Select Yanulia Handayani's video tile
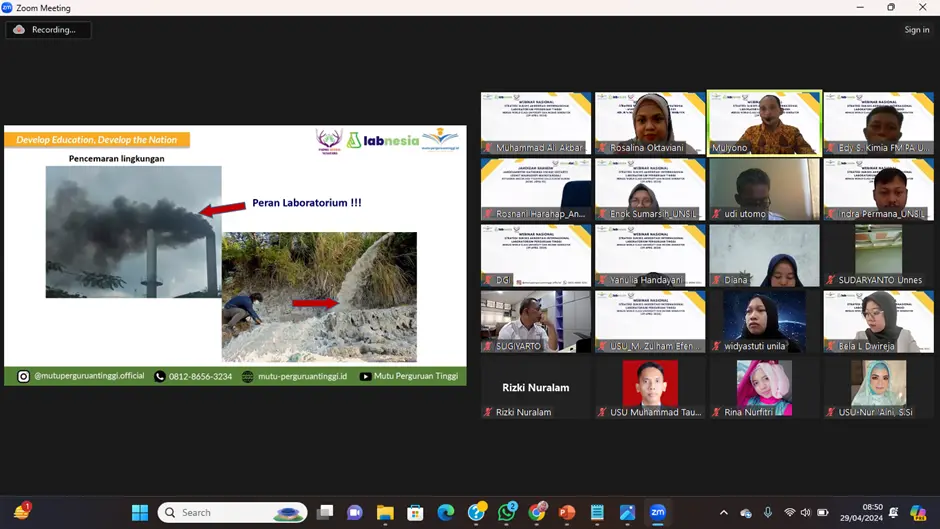 650,256
